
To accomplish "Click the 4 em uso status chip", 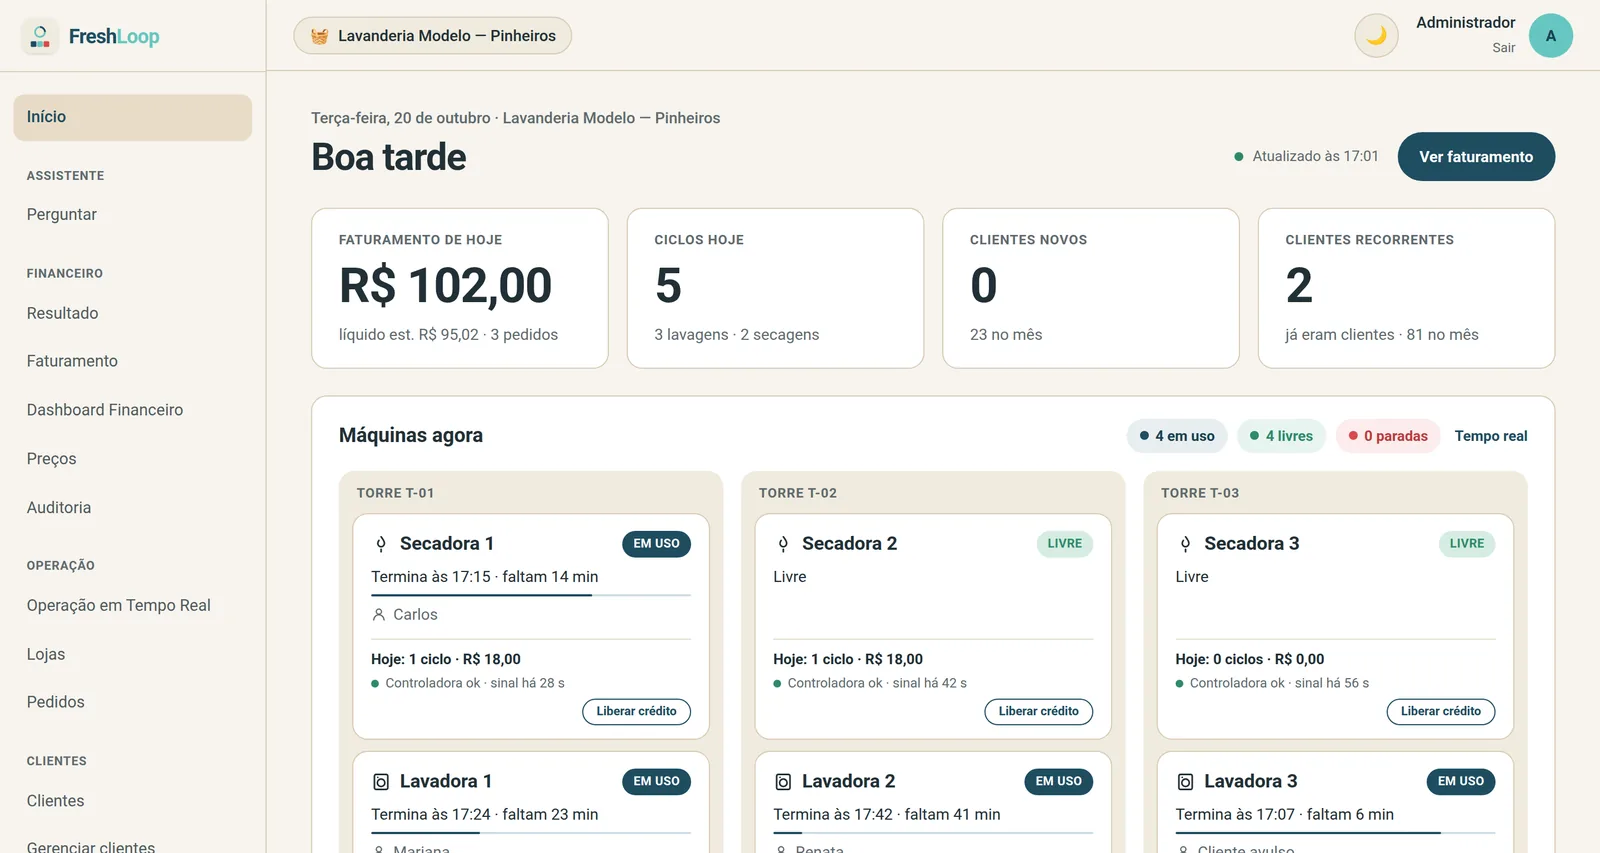I will [x=1177, y=436].
